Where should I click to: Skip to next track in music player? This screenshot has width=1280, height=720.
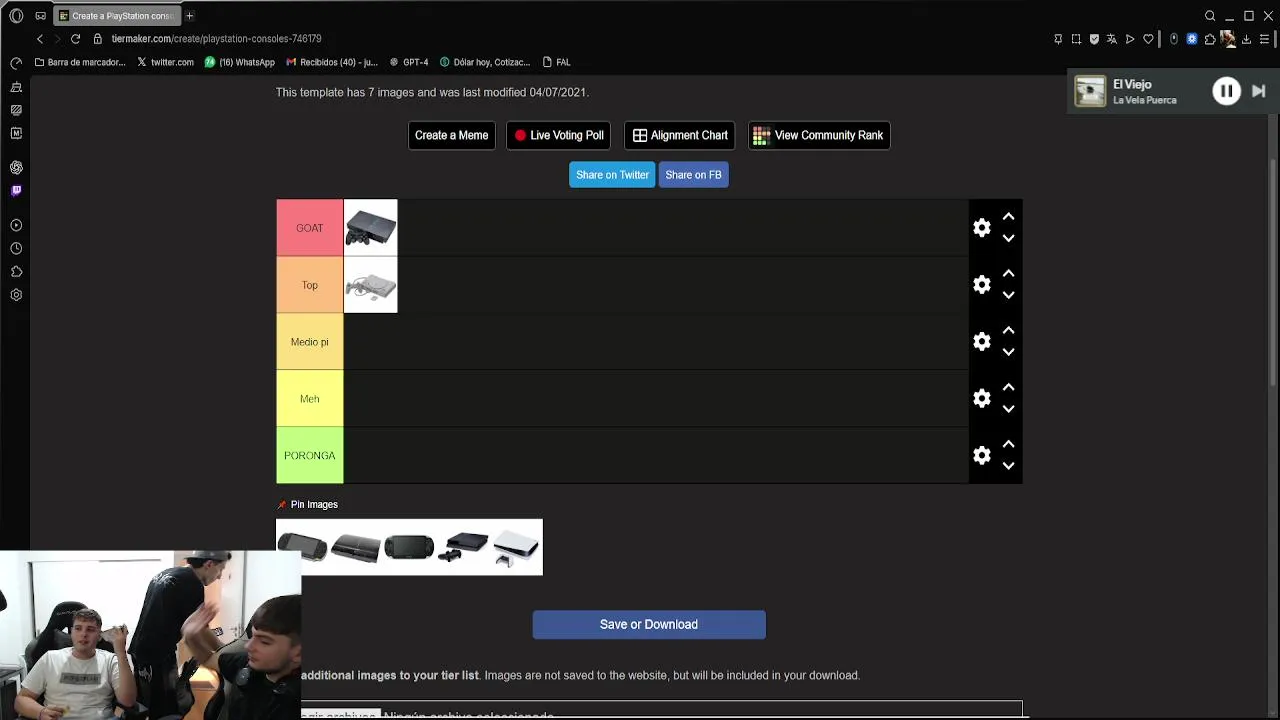coord(1259,91)
